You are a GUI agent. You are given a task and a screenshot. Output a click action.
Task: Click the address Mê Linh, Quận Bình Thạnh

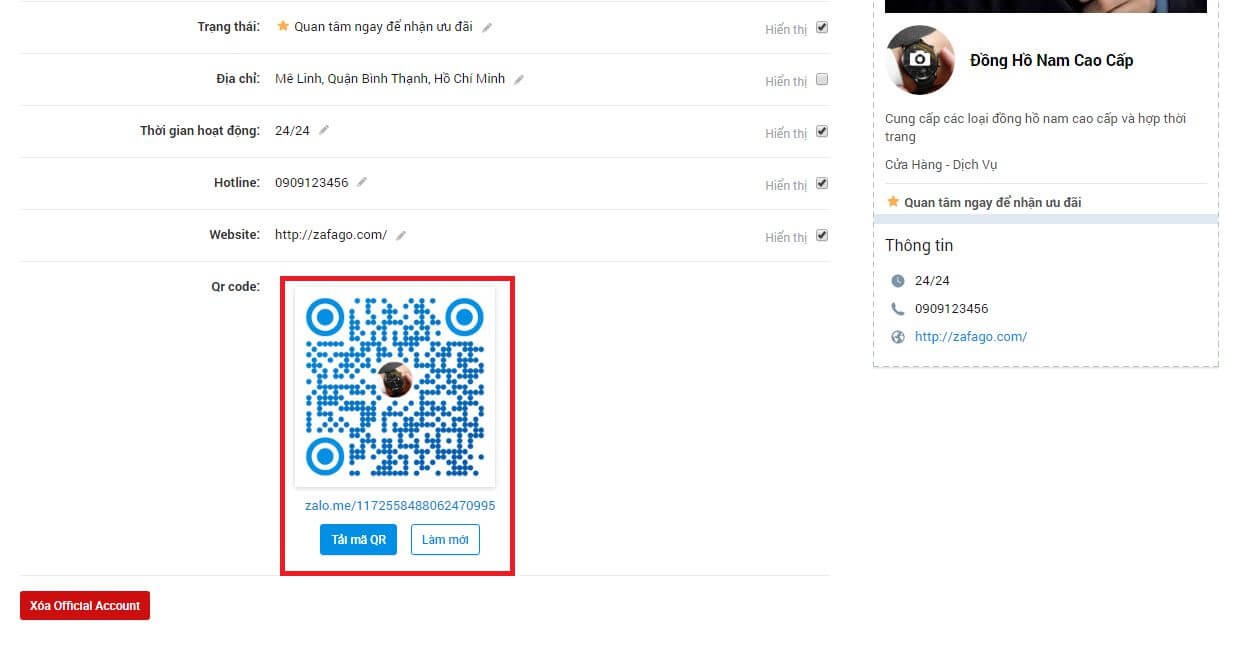[390, 79]
